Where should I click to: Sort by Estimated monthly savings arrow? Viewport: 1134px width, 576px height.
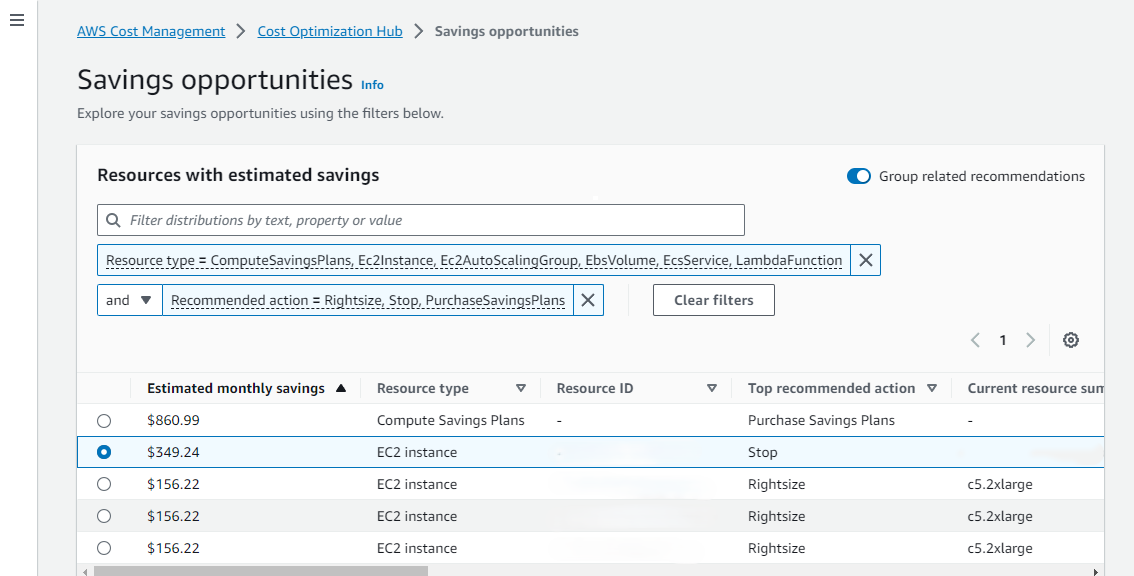tap(341, 389)
